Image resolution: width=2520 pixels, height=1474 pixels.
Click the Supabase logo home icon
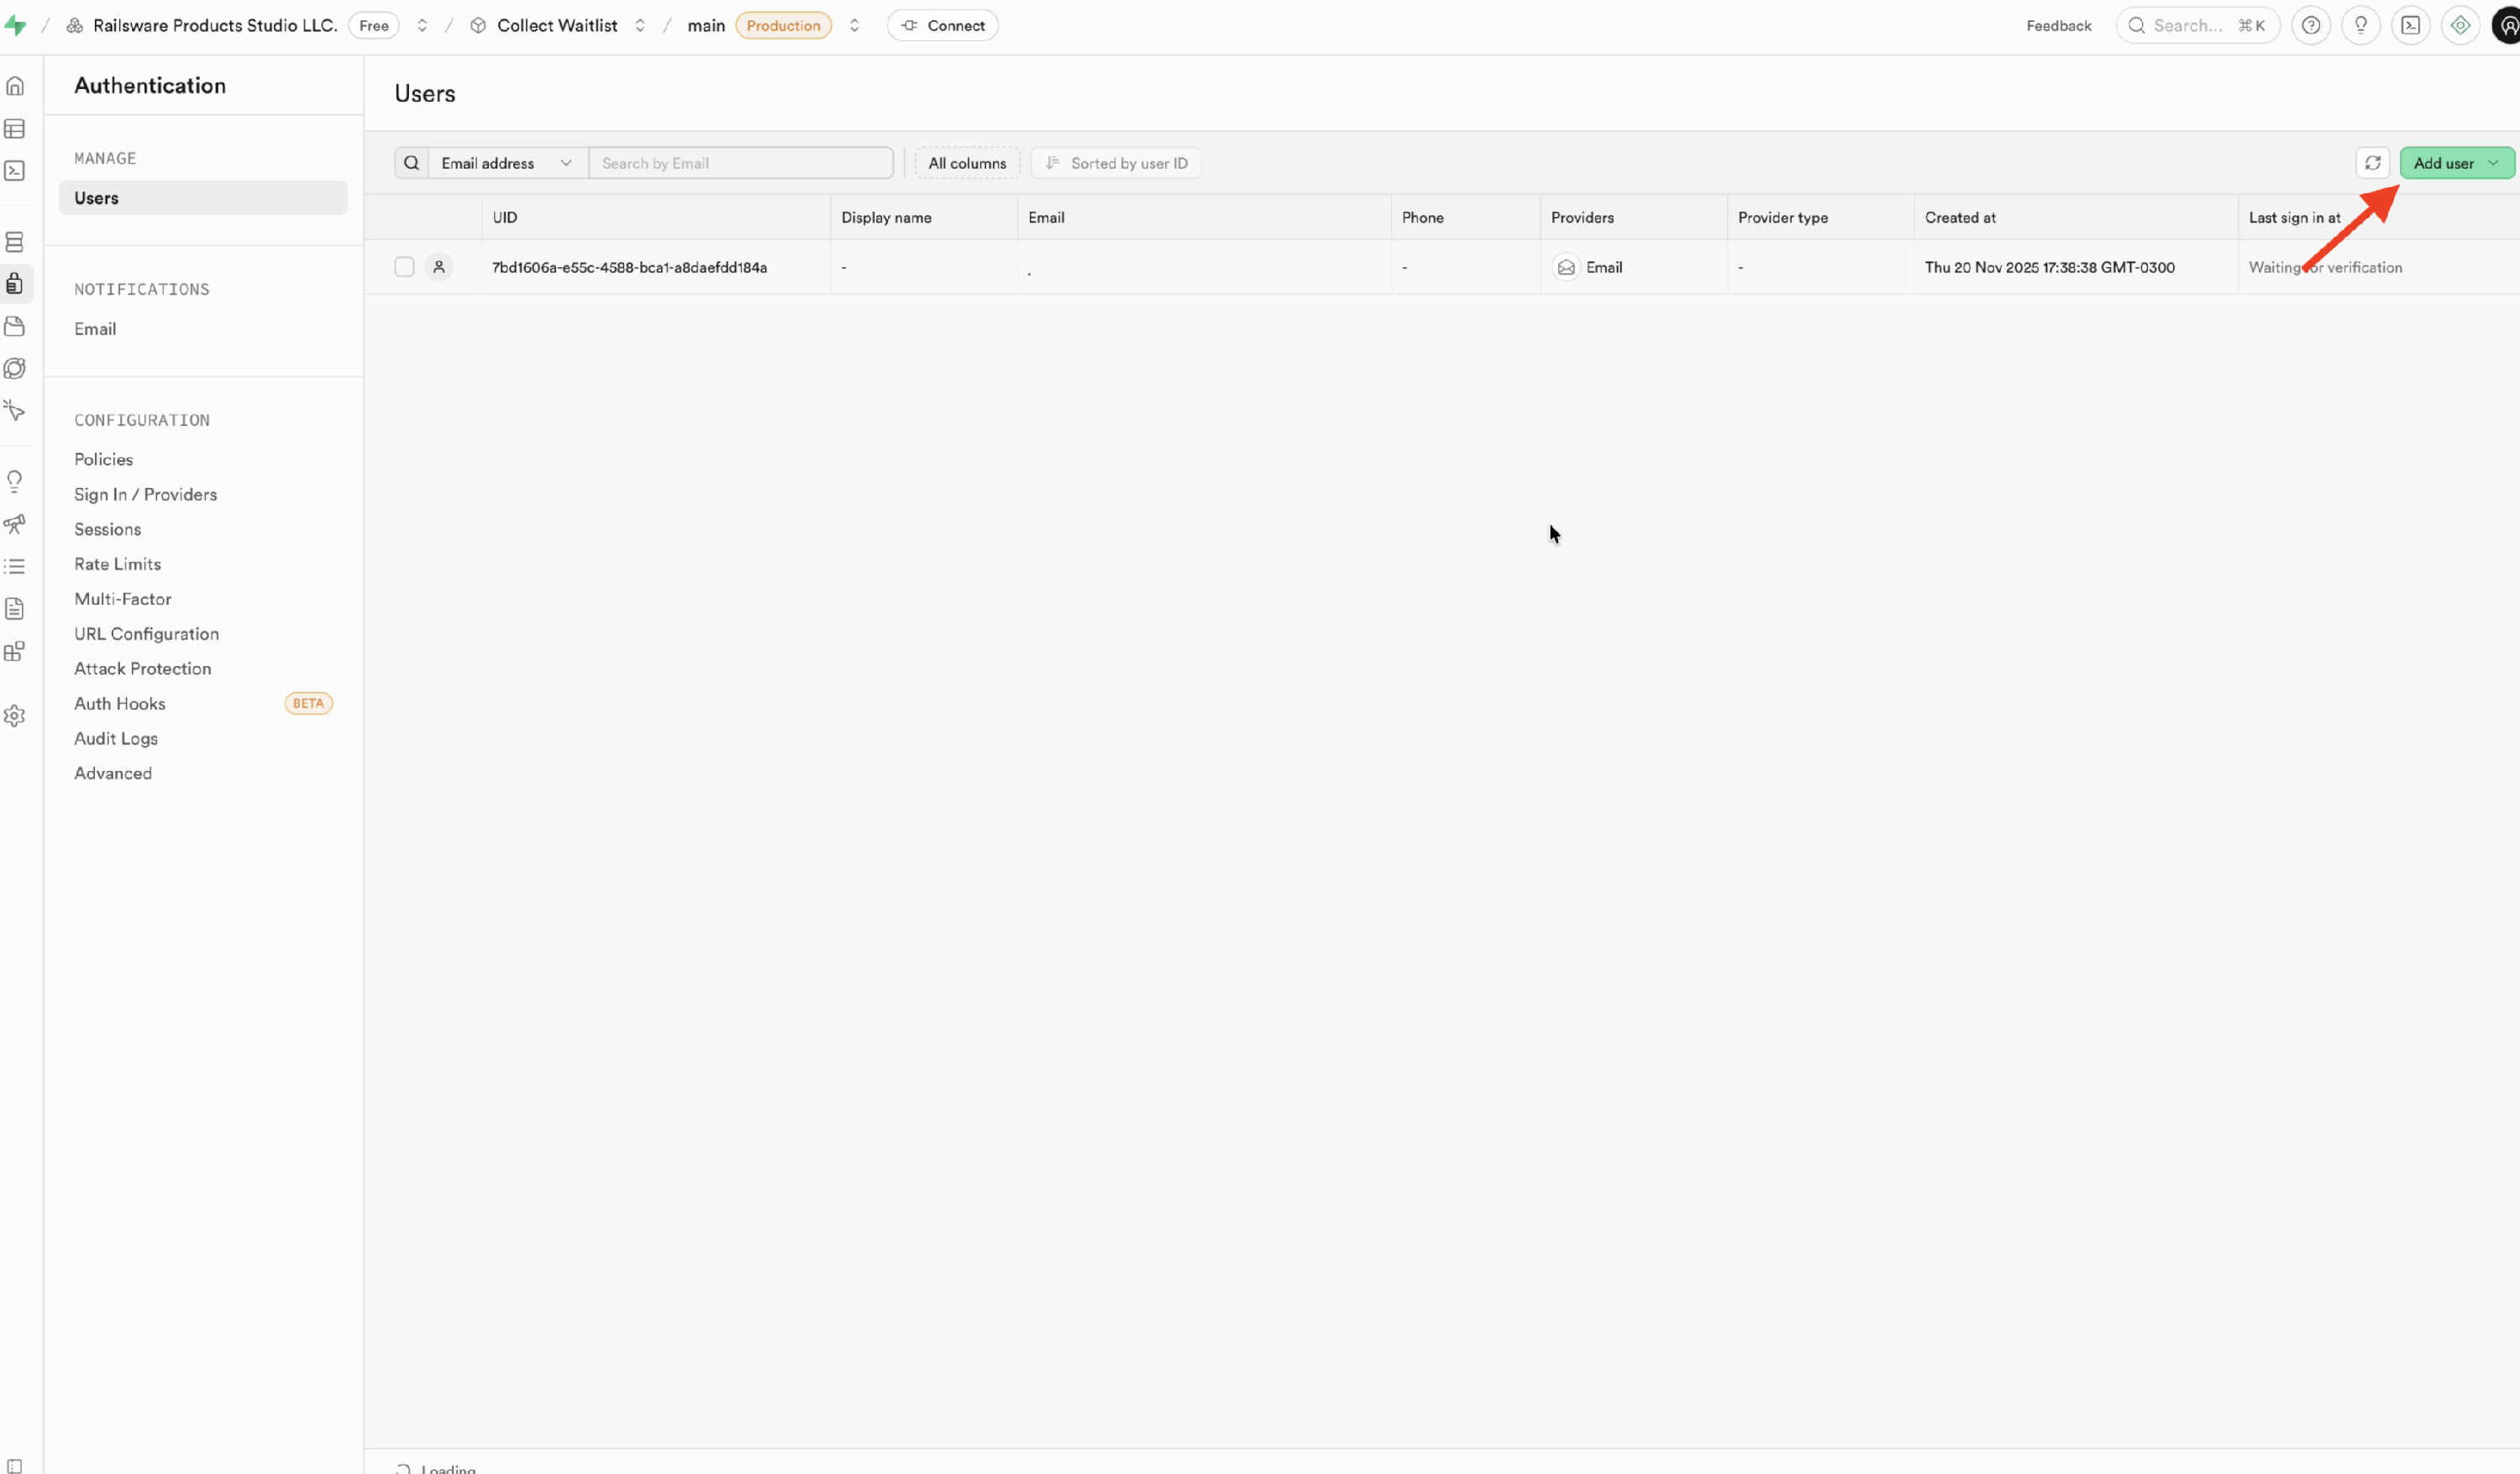[x=15, y=26]
